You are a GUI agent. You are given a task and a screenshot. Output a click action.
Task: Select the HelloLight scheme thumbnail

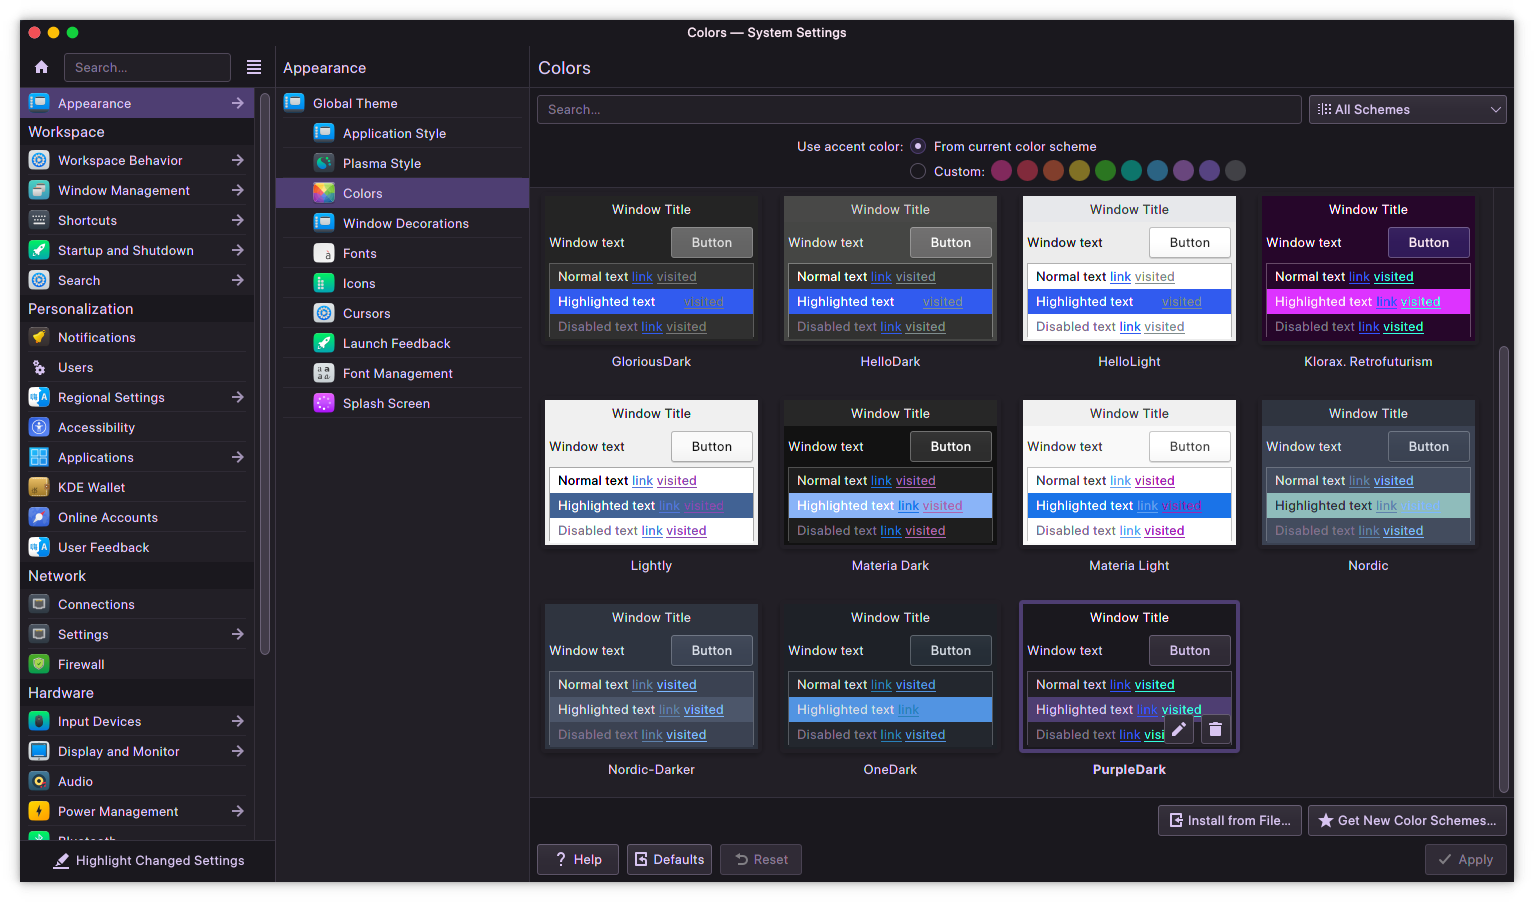click(x=1129, y=268)
